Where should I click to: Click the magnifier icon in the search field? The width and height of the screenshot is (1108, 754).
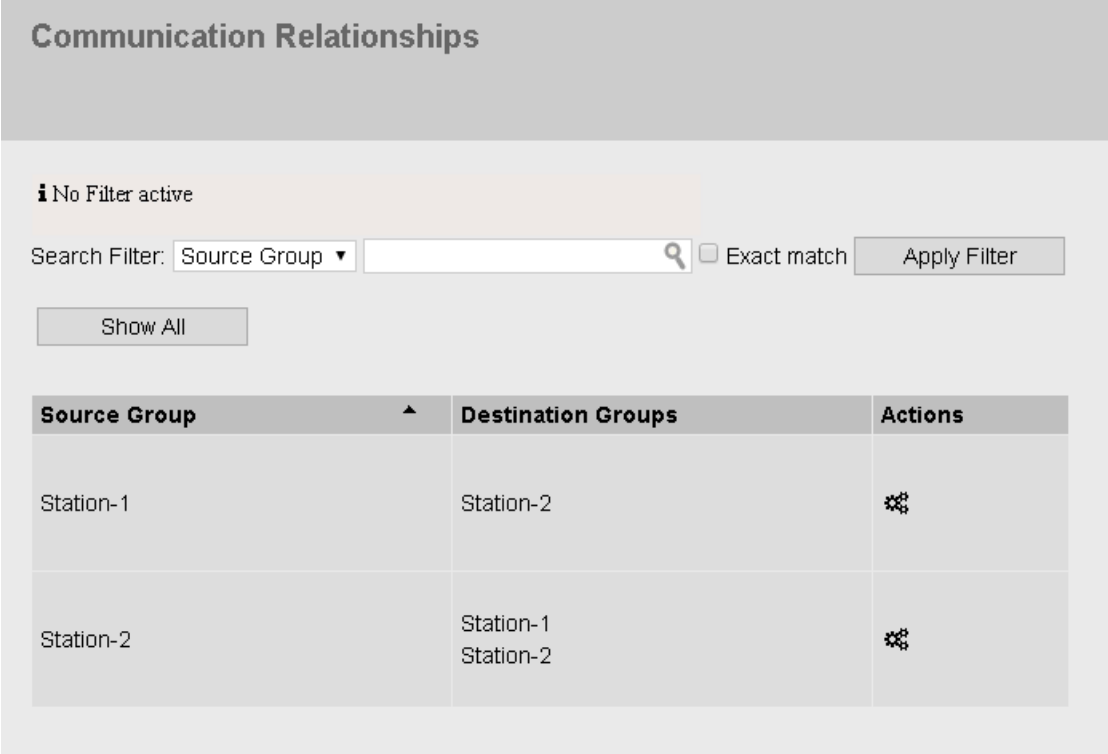pos(677,256)
